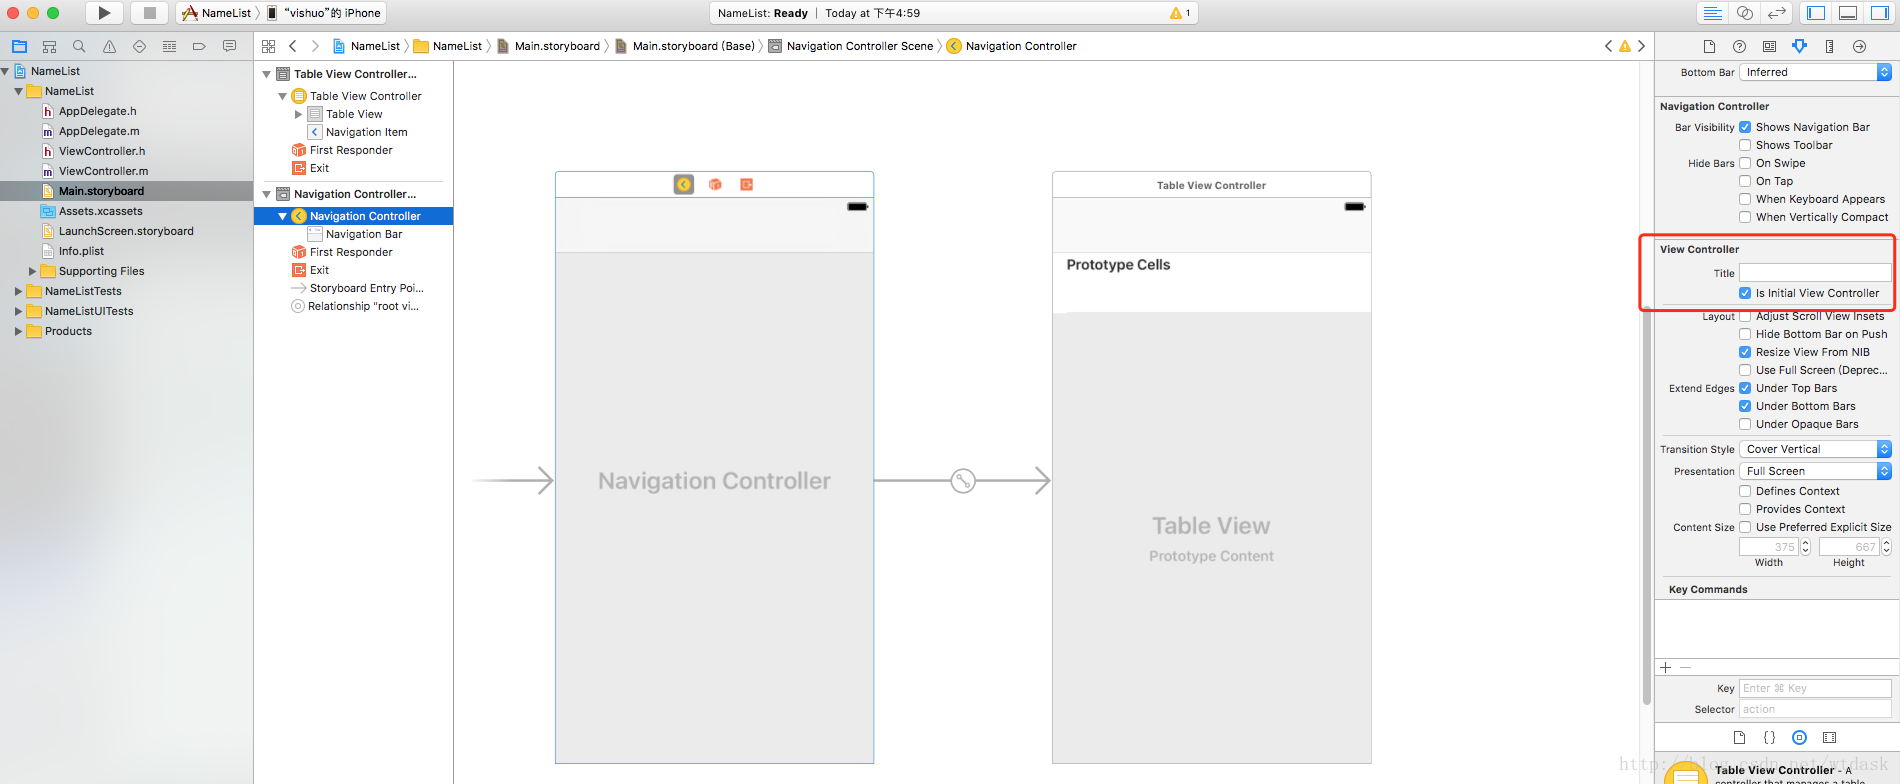Image resolution: width=1900 pixels, height=784 pixels.
Task: Expand the Table View outline item
Action: [298, 114]
